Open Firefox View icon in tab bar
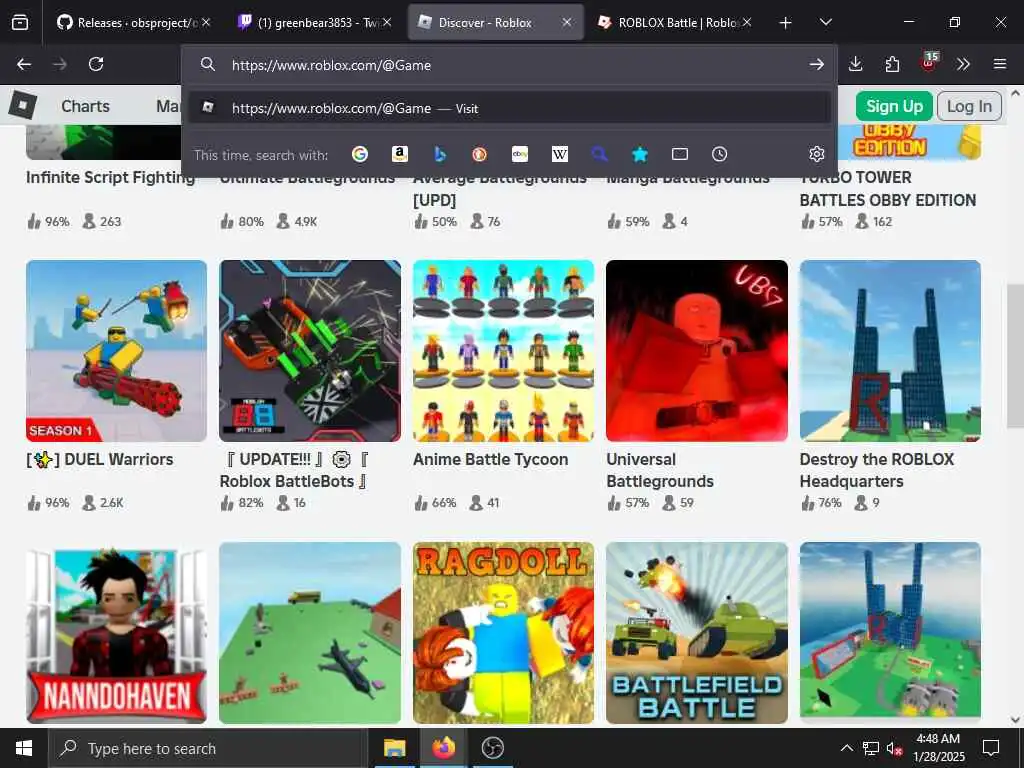Viewport: 1024px width, 768px height. click(x=20, y=22)
